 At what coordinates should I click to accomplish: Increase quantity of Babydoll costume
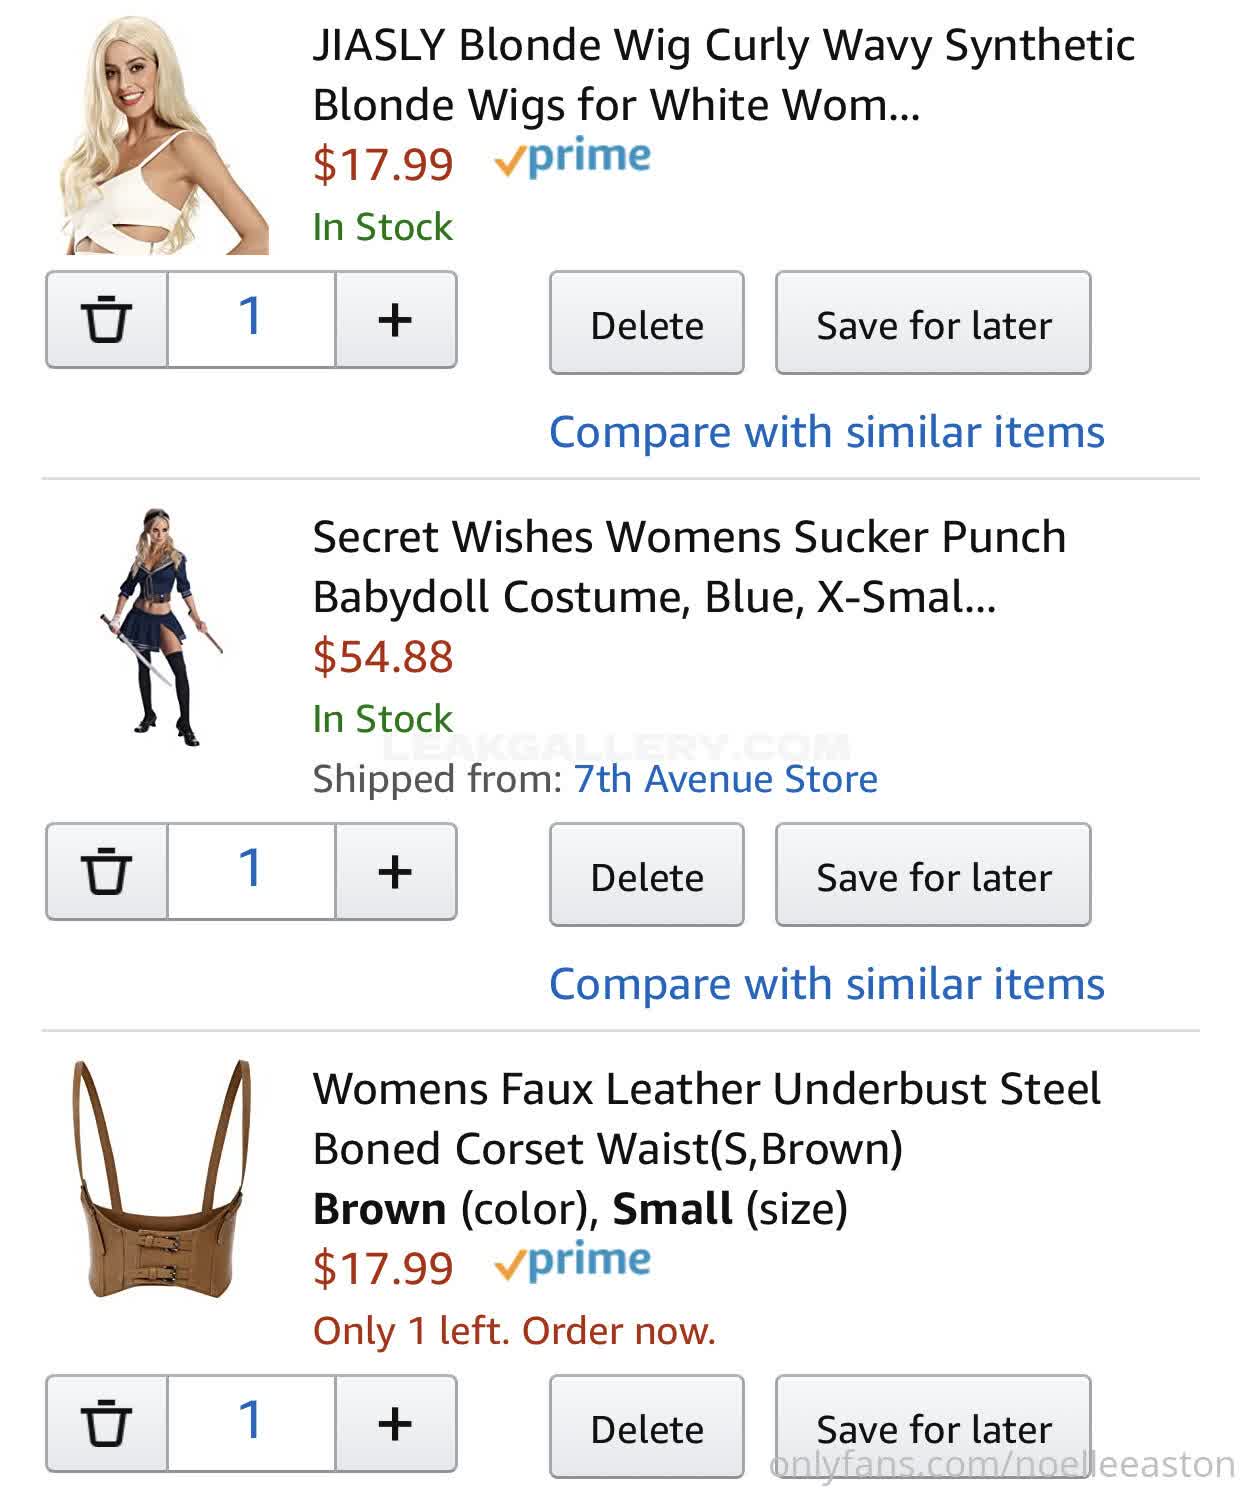click(x=395, y=871)
